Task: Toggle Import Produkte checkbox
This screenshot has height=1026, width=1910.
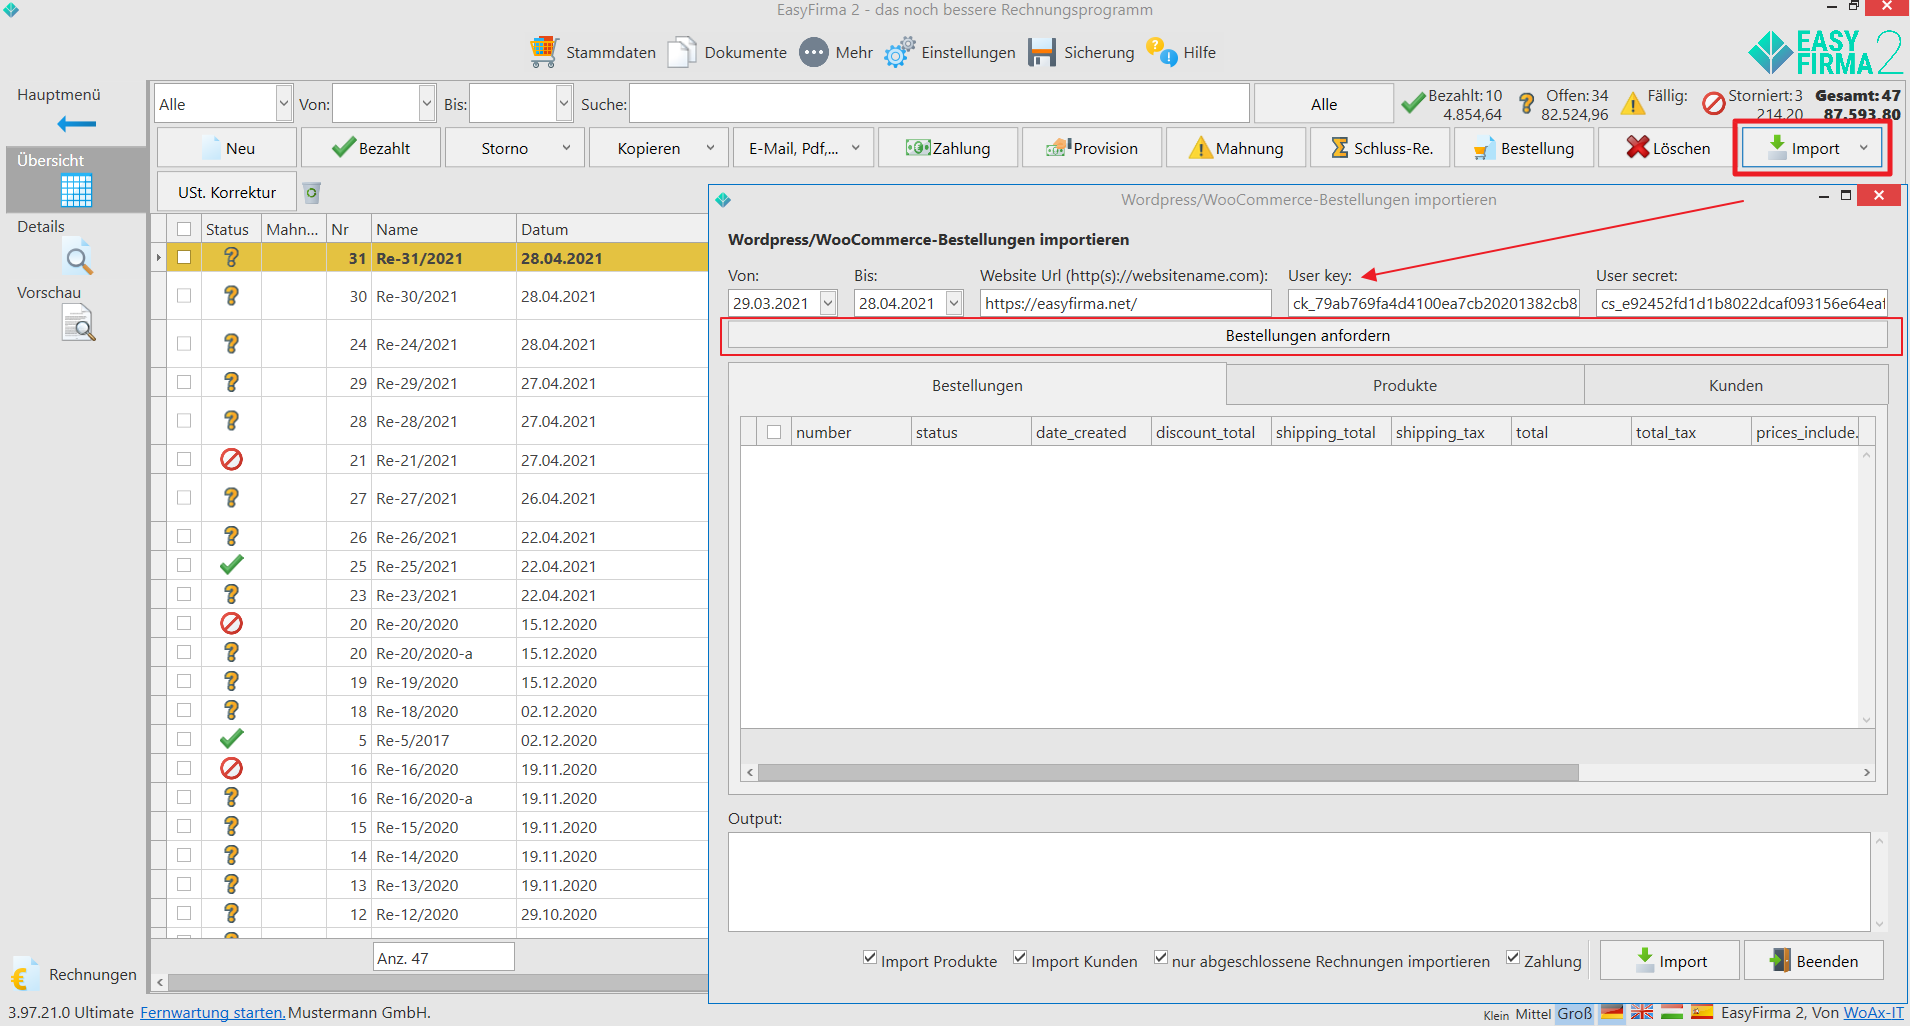Action: click(870, 958)
